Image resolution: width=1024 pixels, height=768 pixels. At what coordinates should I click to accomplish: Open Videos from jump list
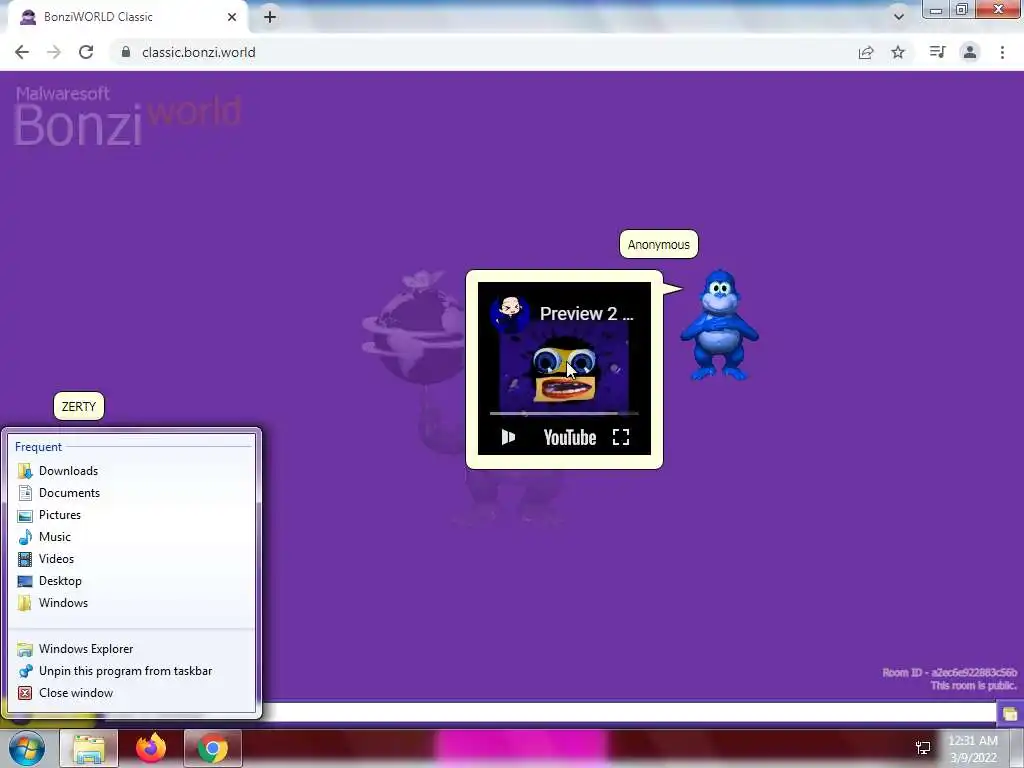coord(133,559)
